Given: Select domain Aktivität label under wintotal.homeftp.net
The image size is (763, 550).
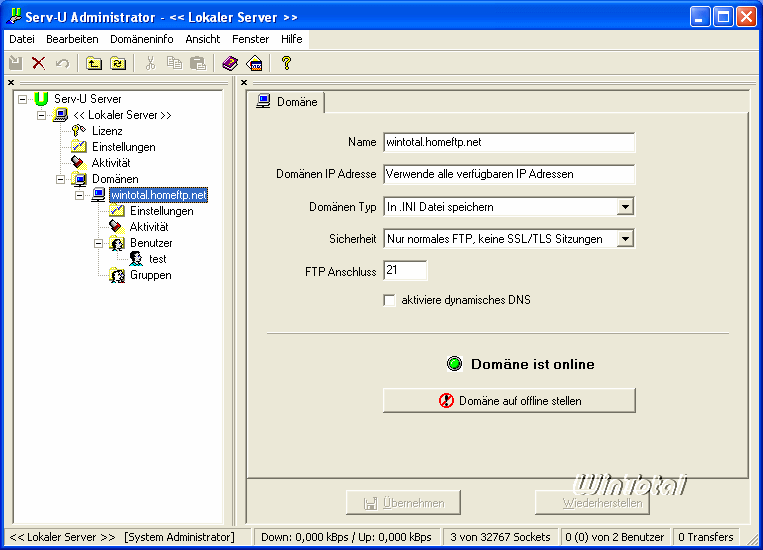Looking at the screenshot, I should 149,227.
